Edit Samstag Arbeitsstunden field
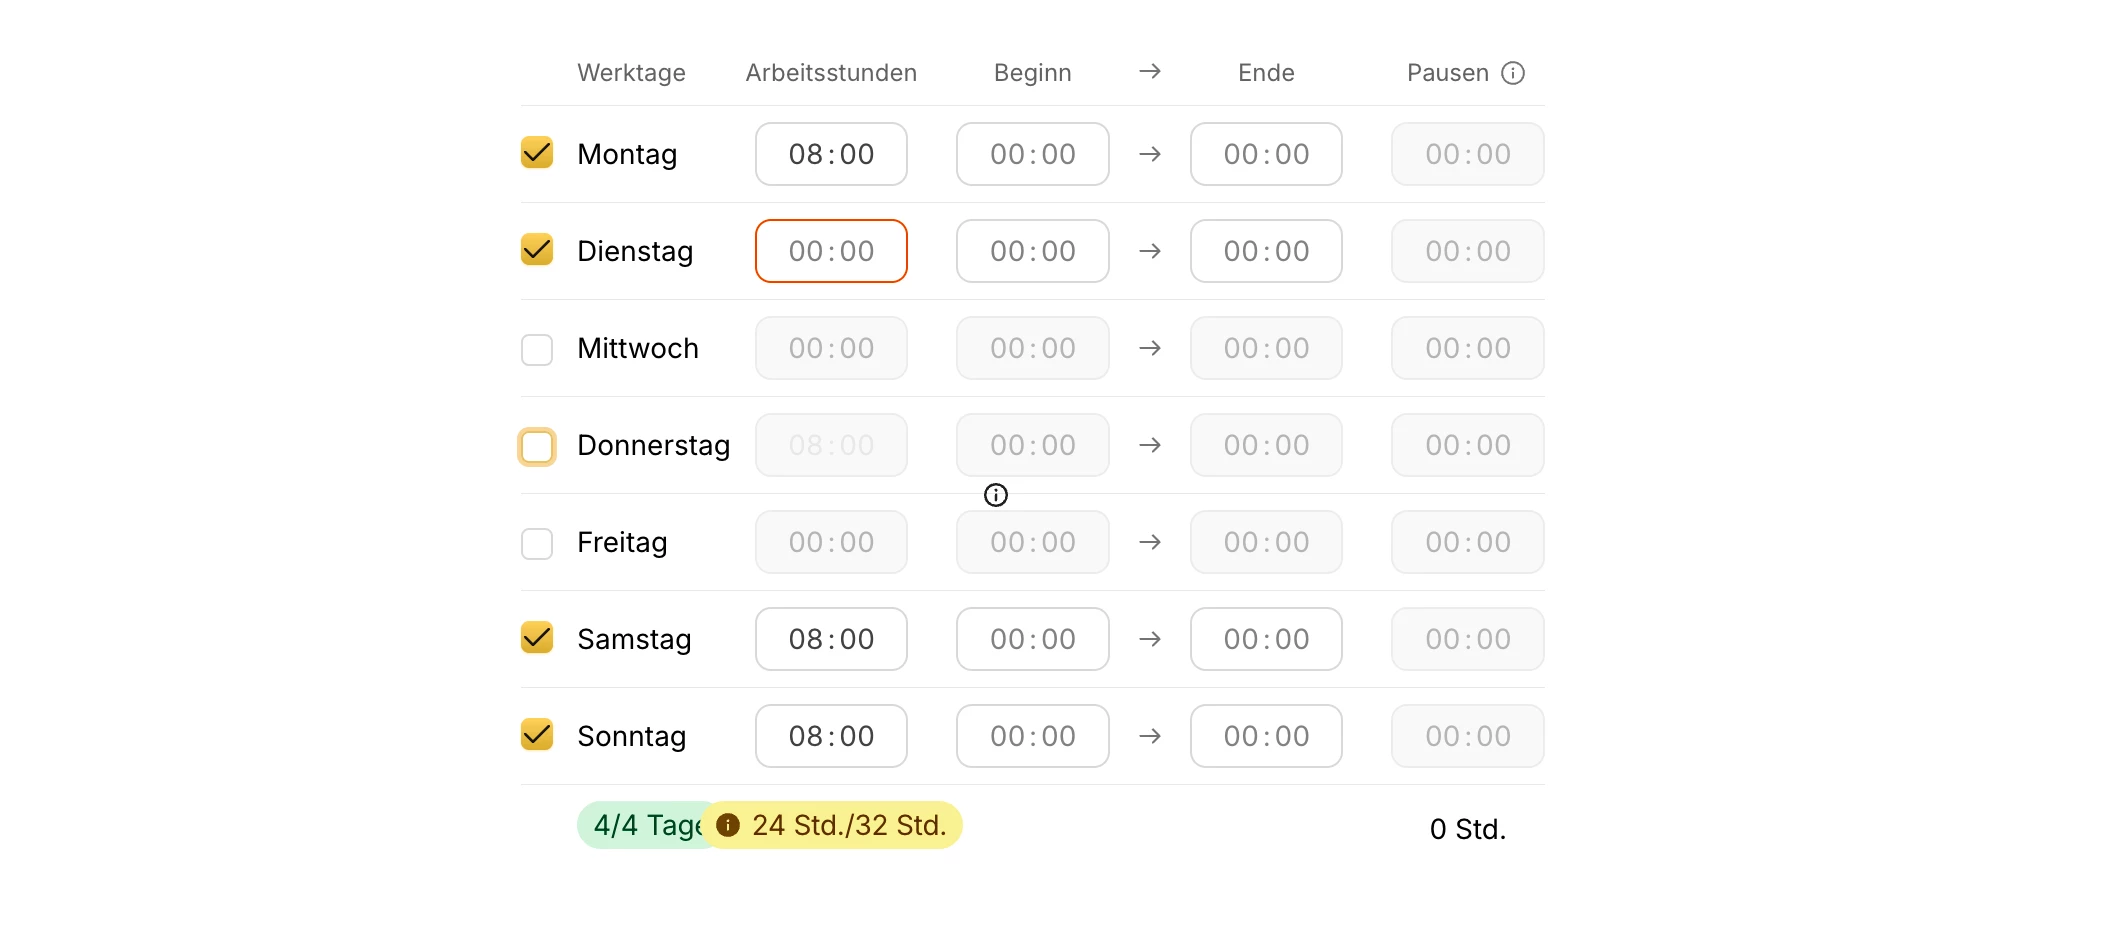Viewport: 2102px width, 932px height. (831, 639)
